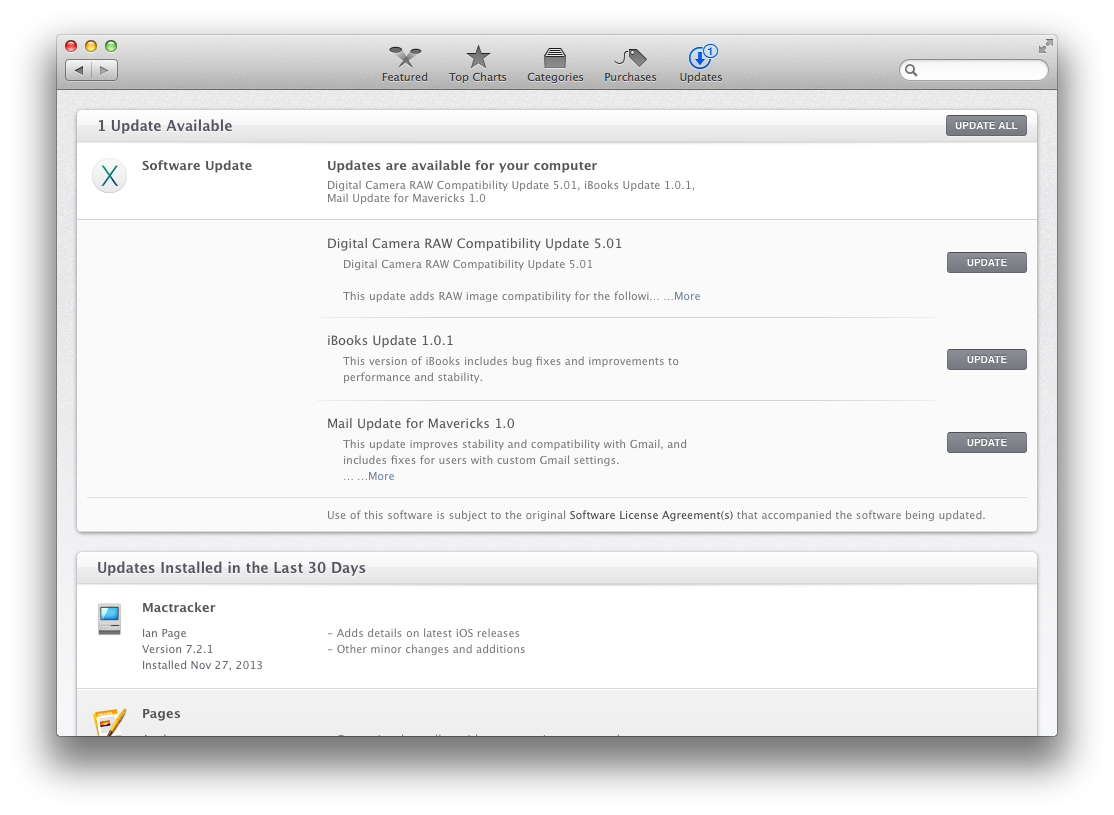The width and height of the screenshot is (1114, 815).
Task: Click the magnifier icon in search field
Action: 912,70
